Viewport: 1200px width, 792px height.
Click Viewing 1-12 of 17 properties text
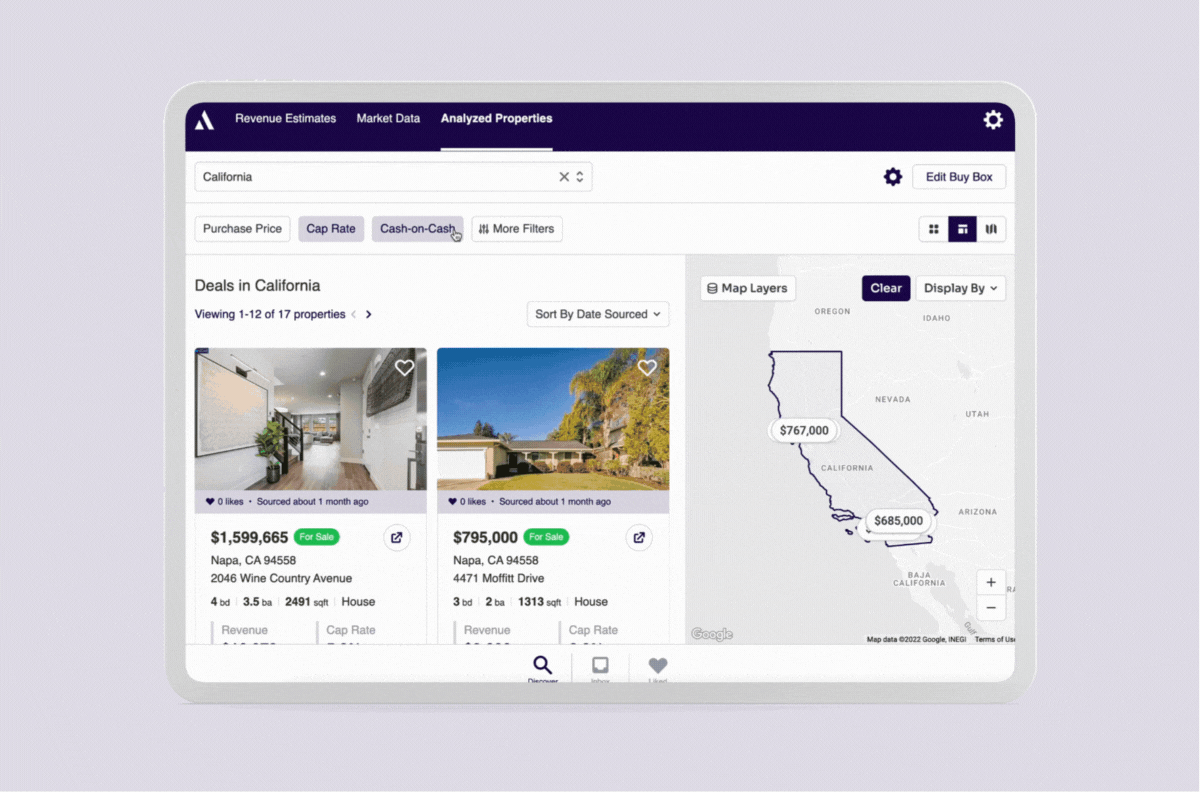coord(270,314)
